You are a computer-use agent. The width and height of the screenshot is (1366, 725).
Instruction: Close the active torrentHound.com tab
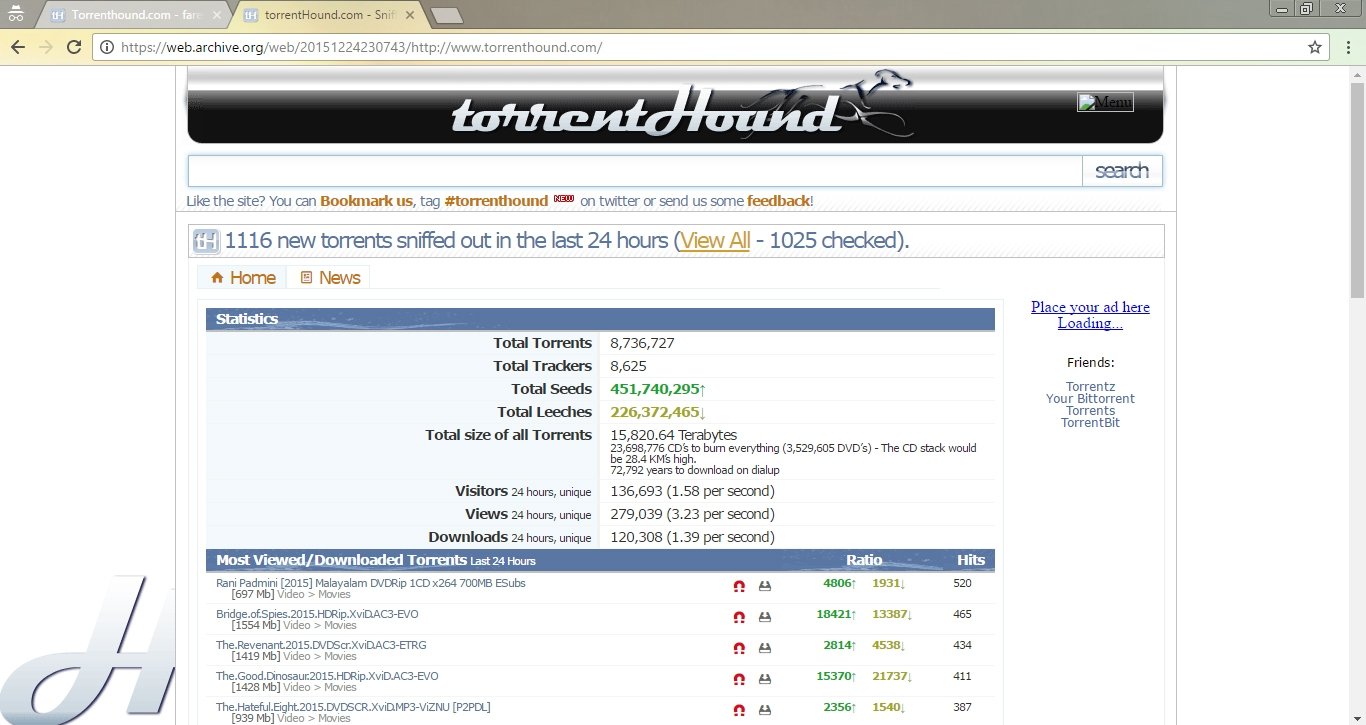point(412,15)
